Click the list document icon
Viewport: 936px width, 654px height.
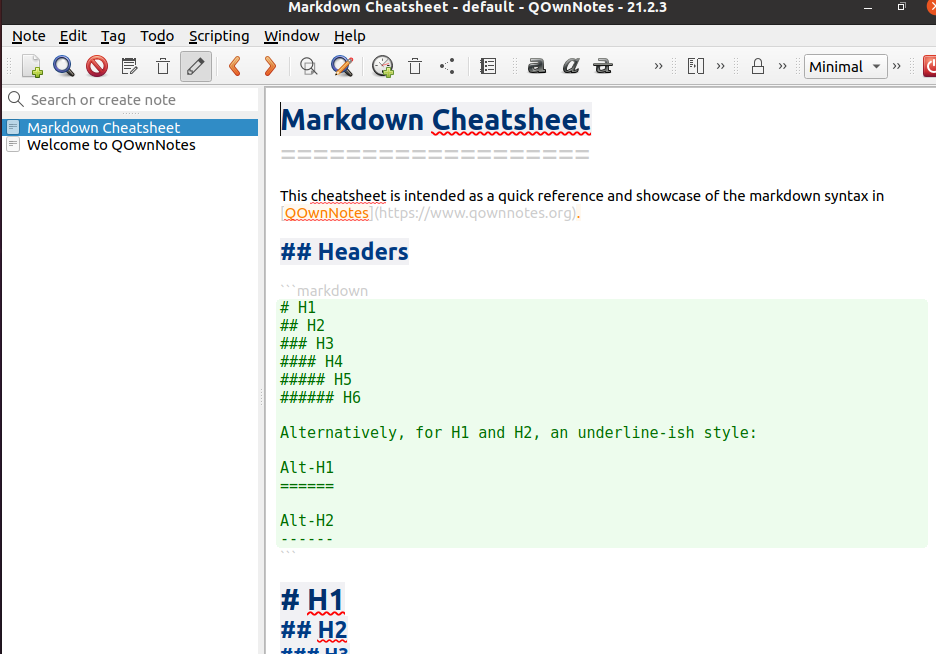click(x=488, y=66)
